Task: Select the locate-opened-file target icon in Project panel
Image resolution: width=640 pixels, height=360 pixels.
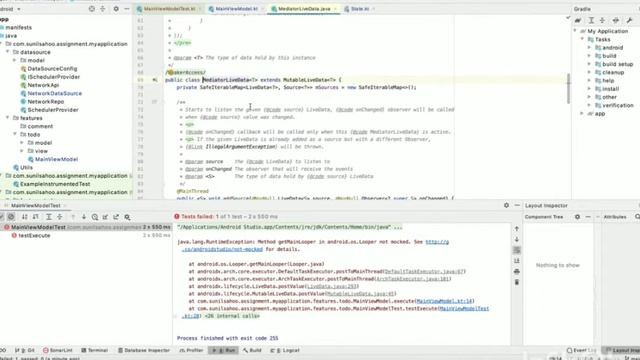Action: click(x=91, y=9)
